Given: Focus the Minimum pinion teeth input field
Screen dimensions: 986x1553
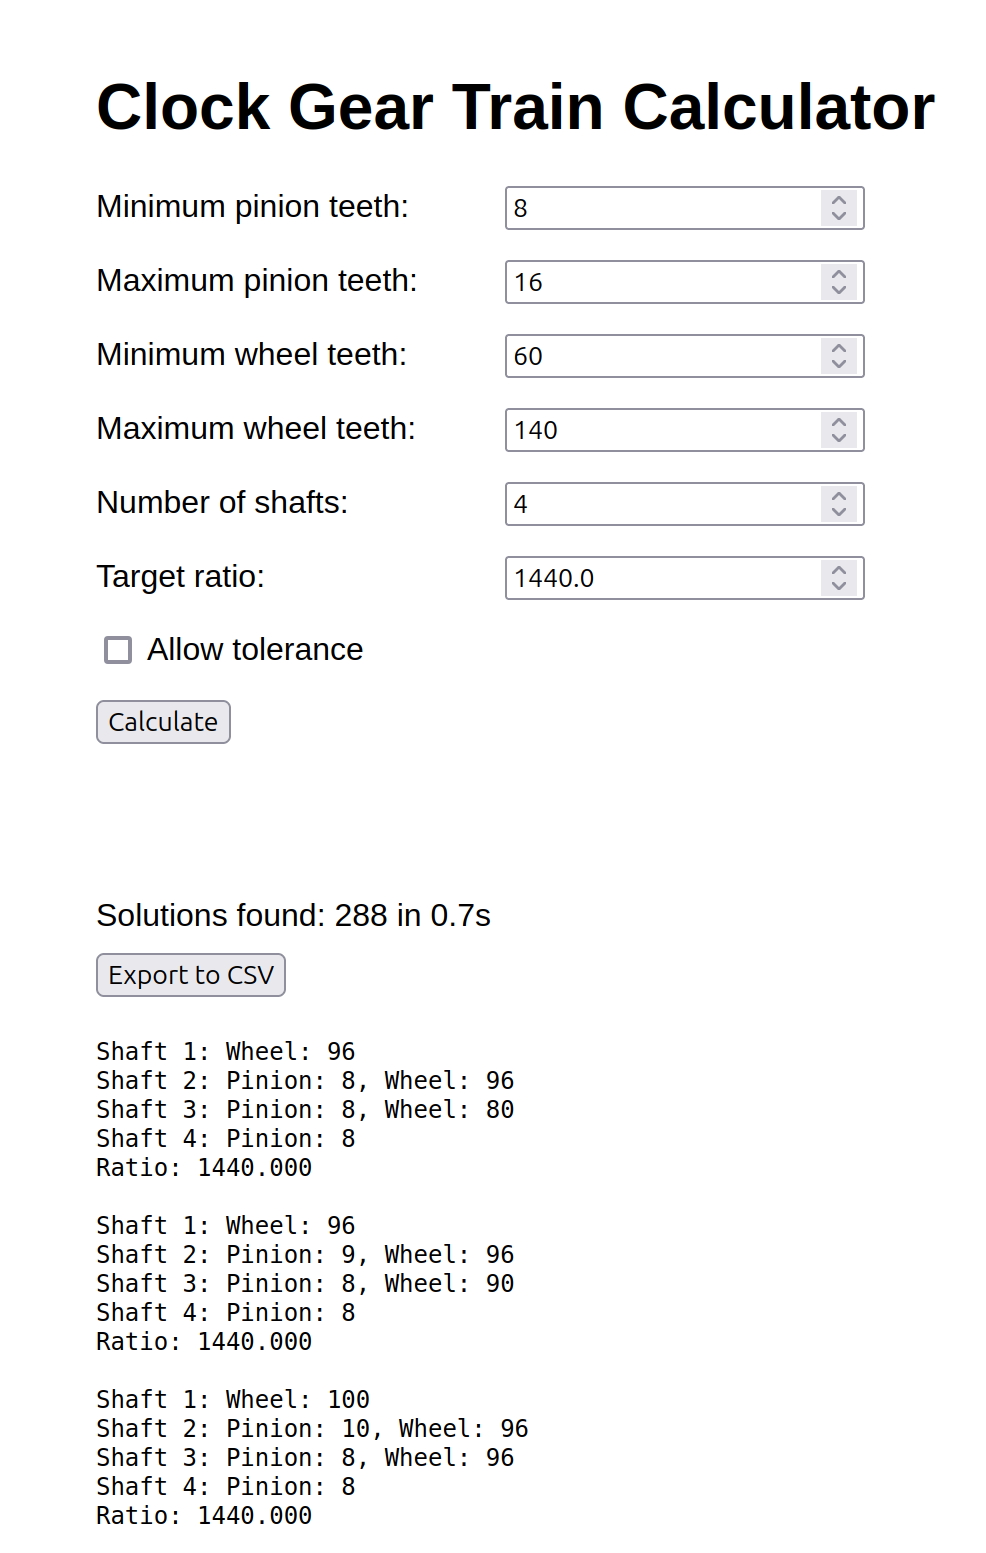Looking at the screenshot, I should (x=662, y=208).
